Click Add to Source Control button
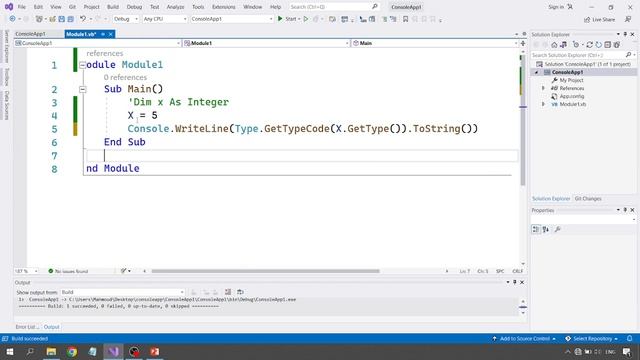This screenshot has width=640, height=360. tap(524, 338)
